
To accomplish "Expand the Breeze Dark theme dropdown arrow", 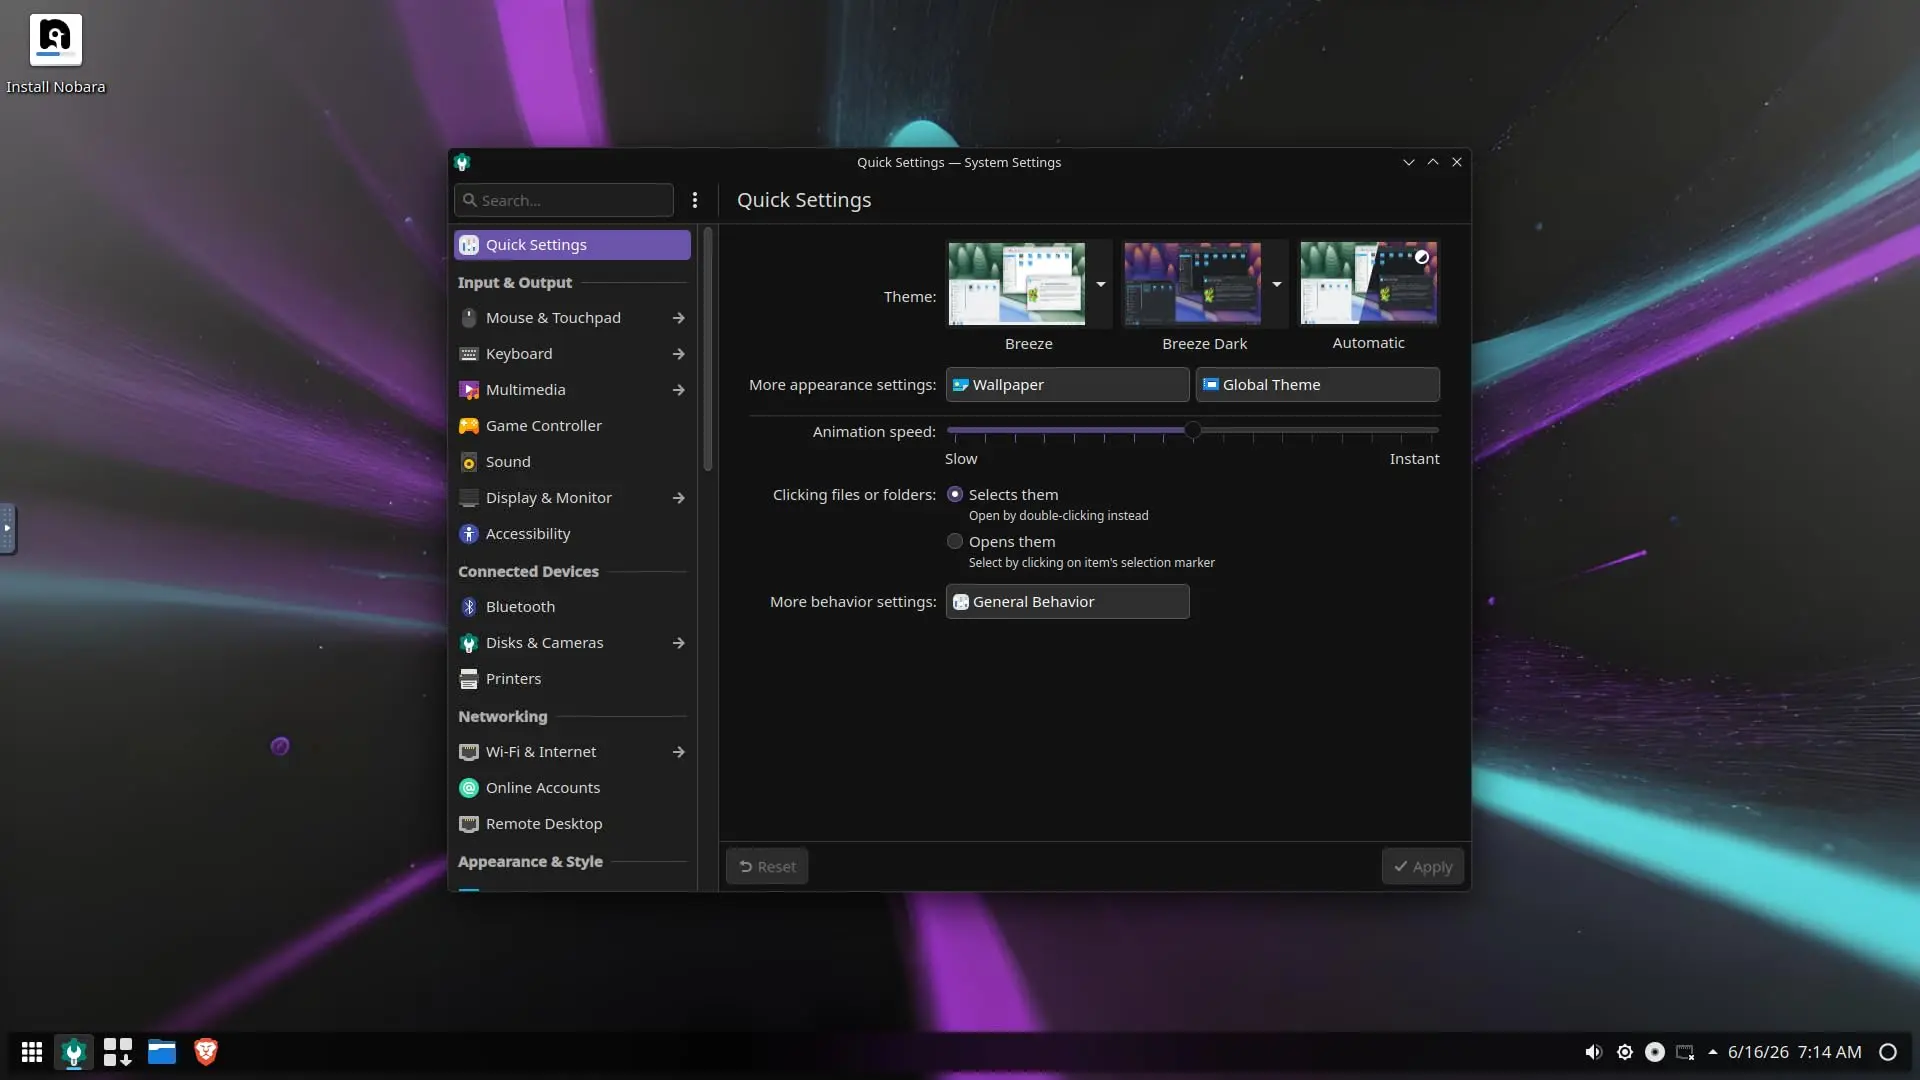I will [1277, 284].
